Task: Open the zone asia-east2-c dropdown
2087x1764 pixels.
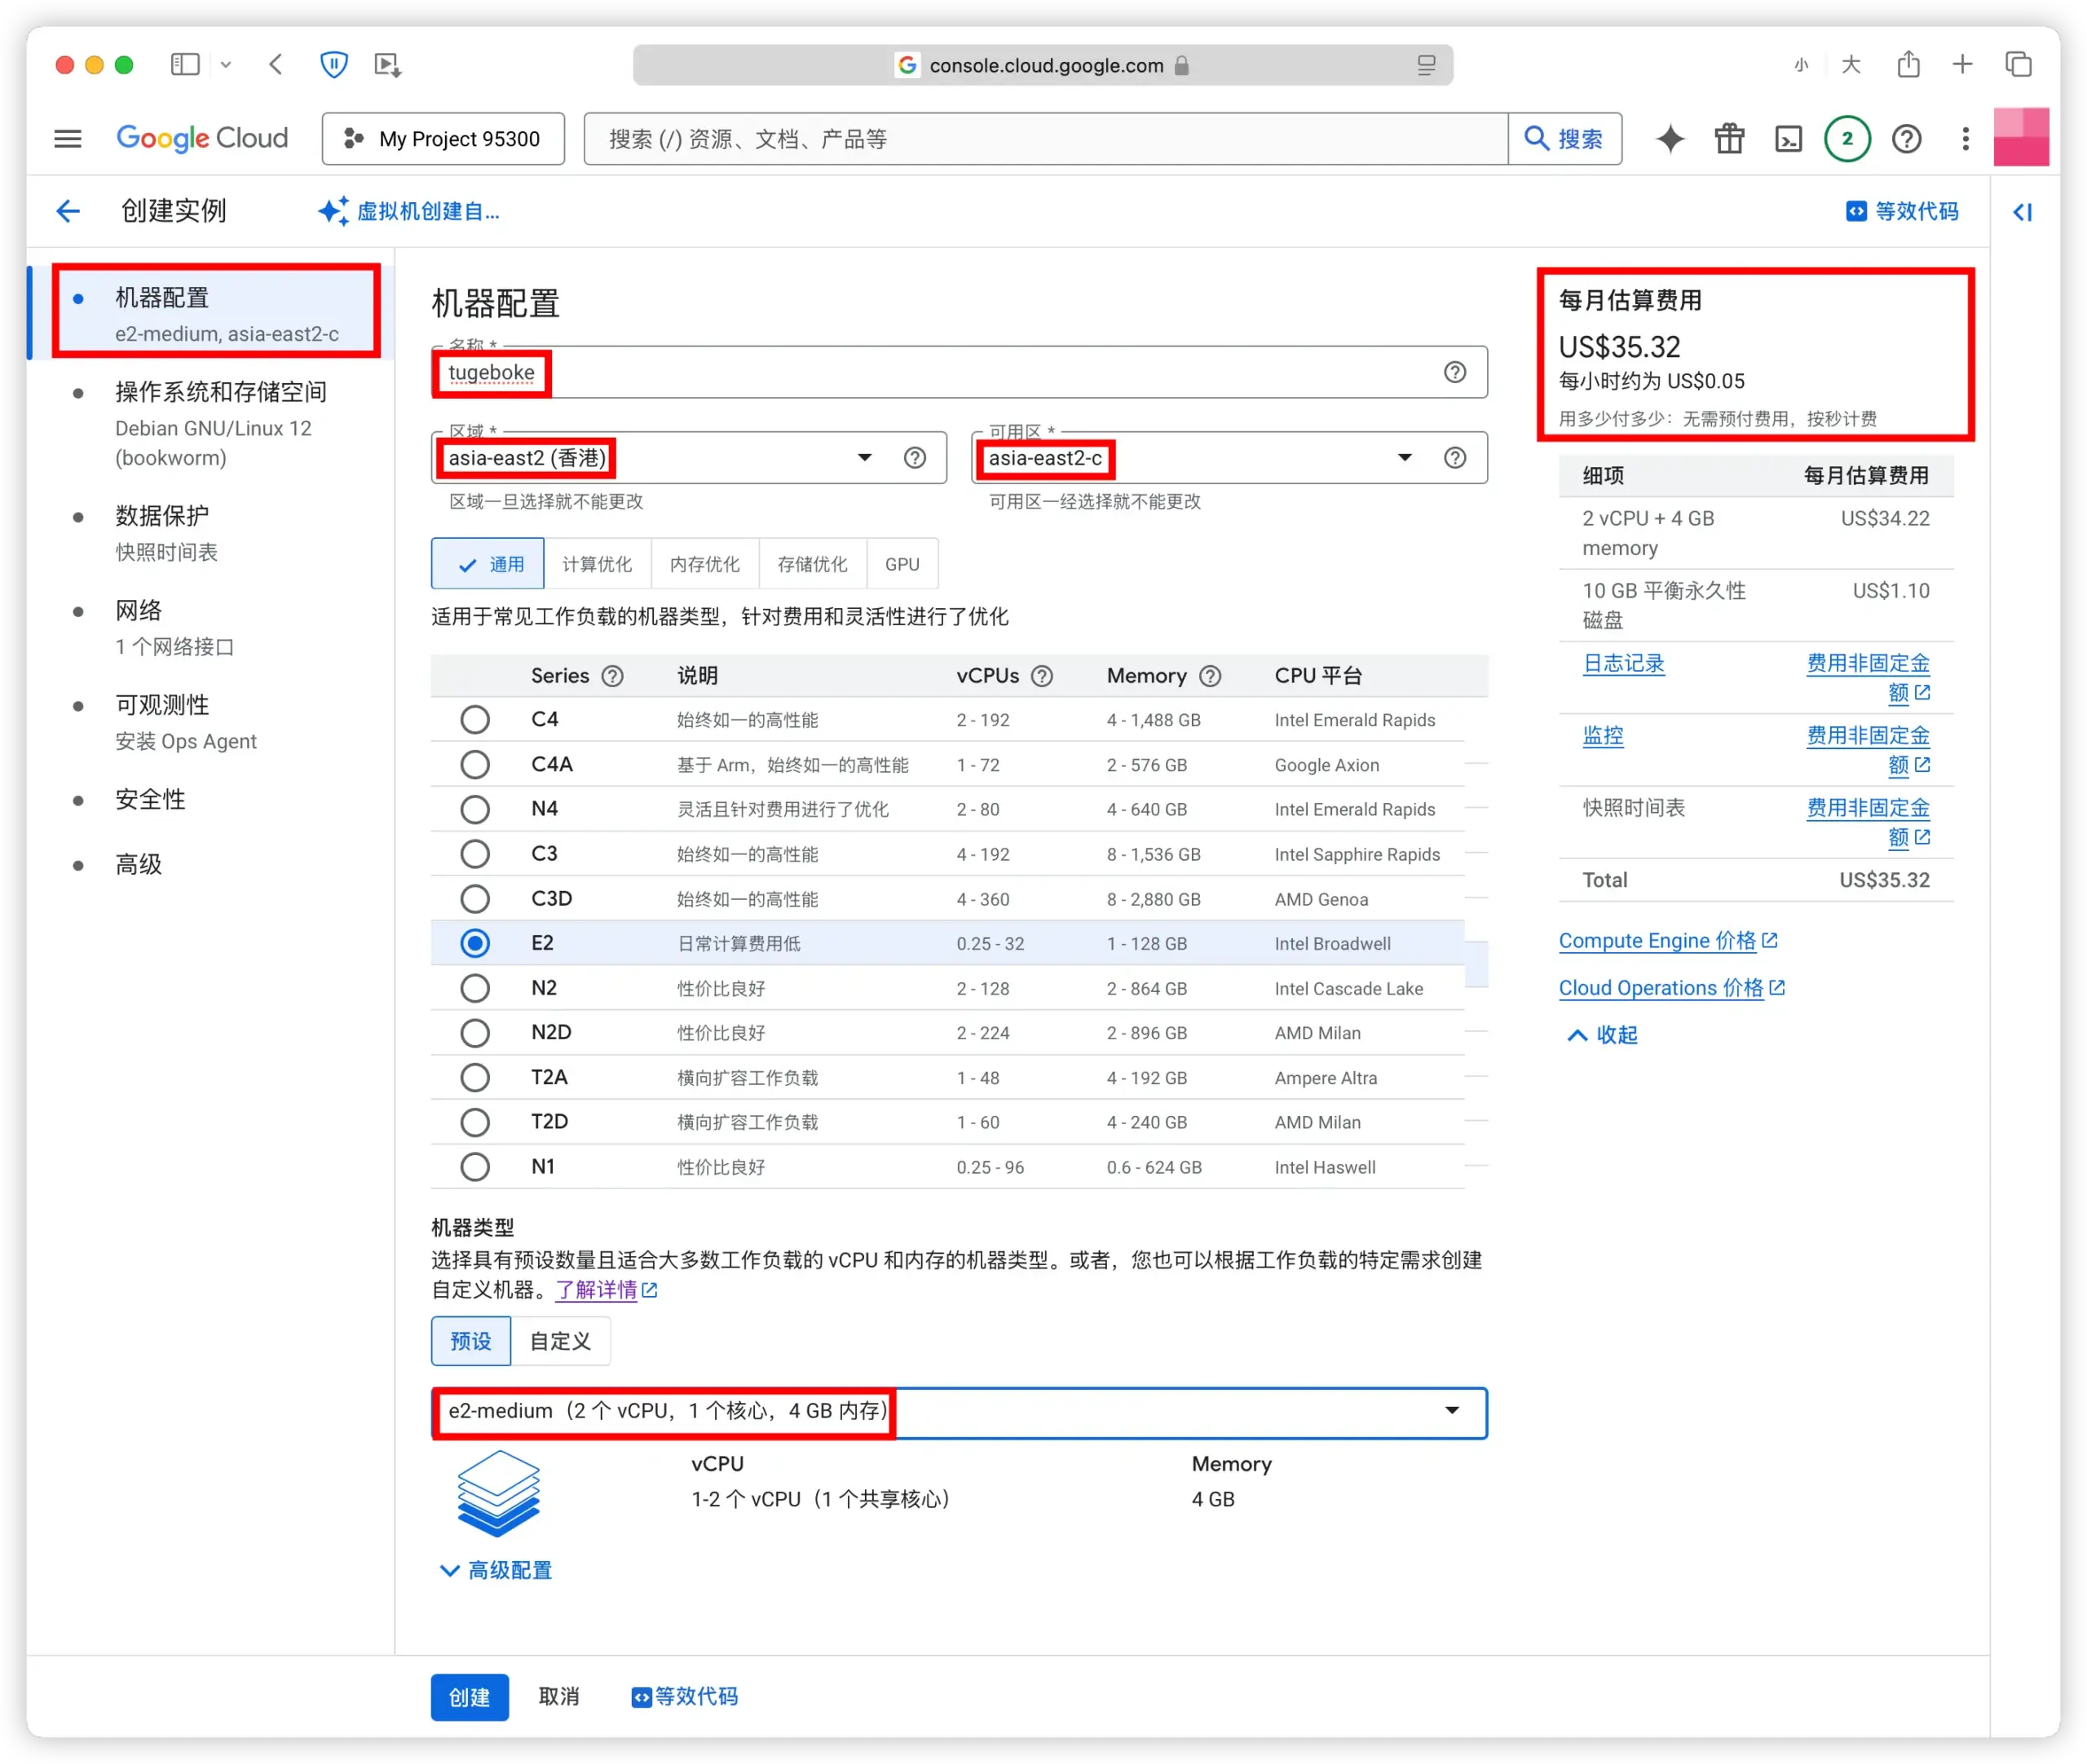Action: (x=1228, y=457)
